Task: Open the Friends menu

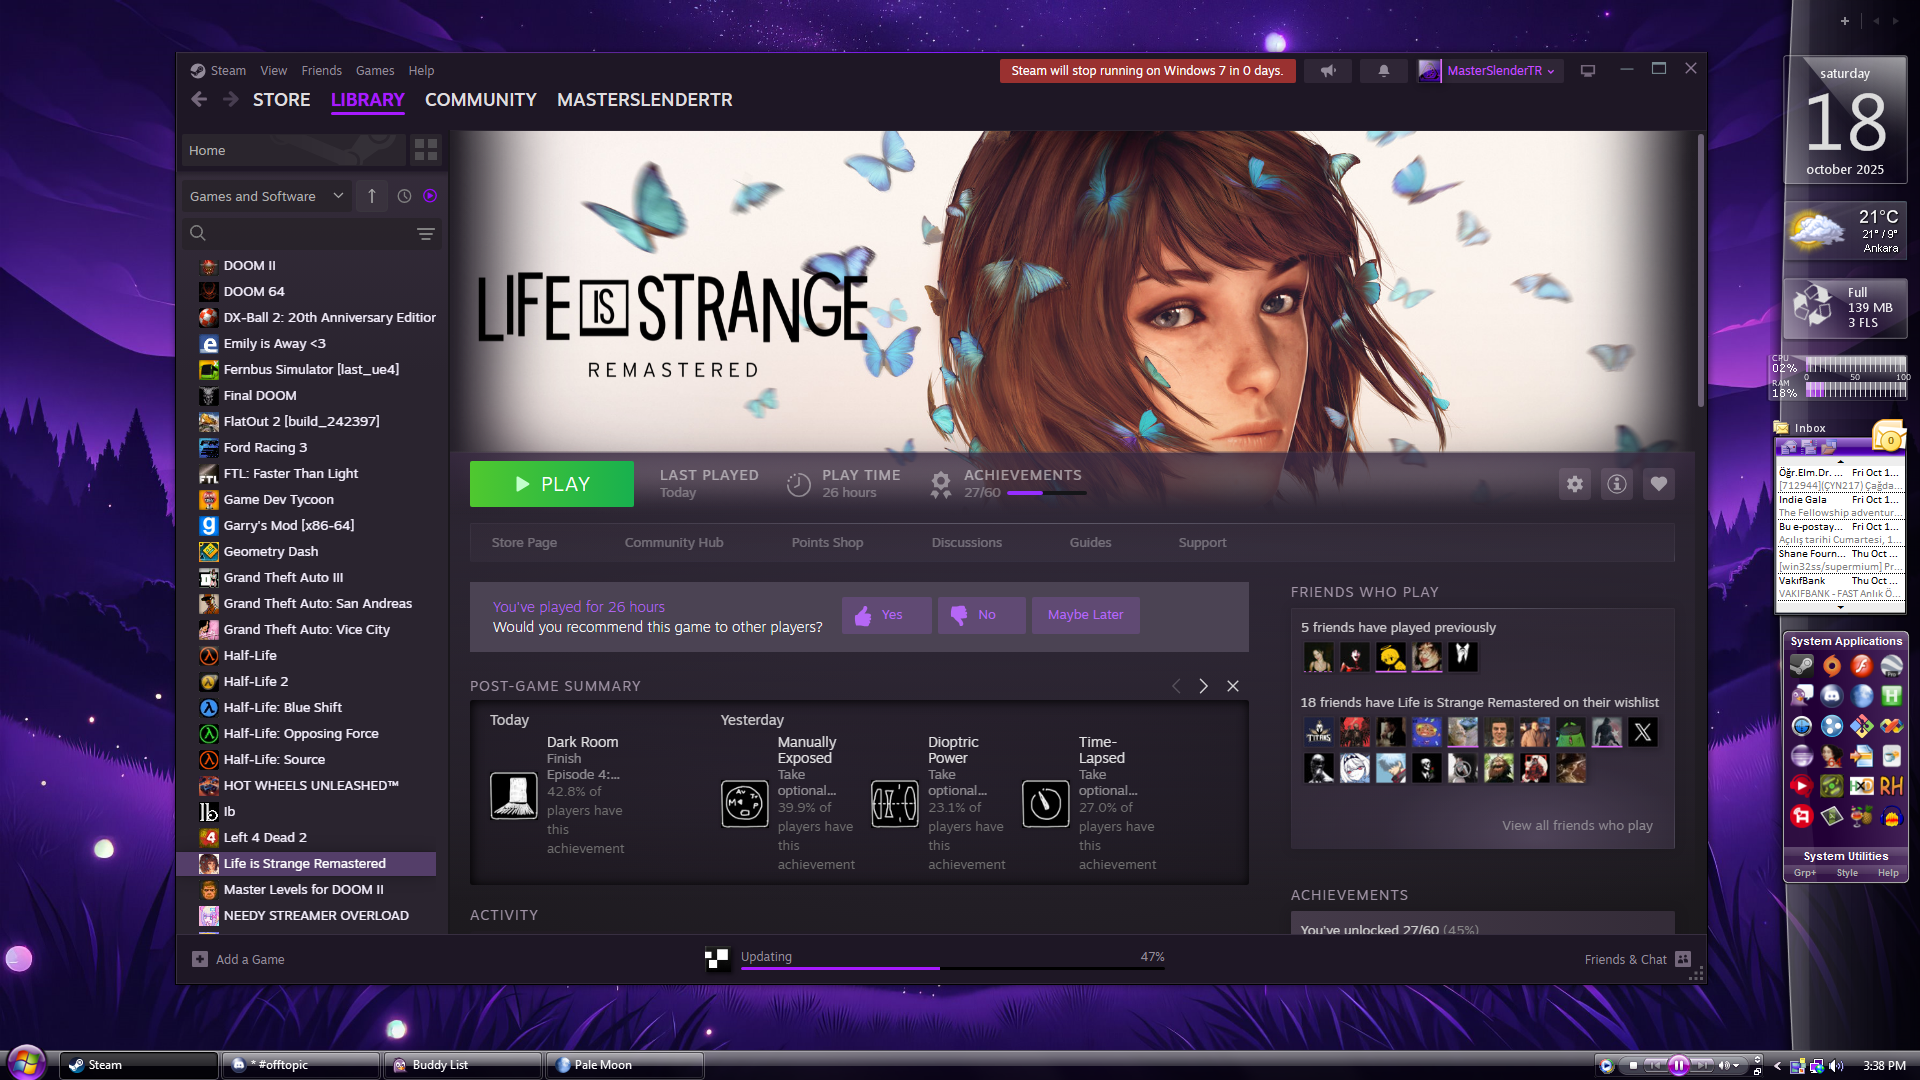Action: point(321,71)
